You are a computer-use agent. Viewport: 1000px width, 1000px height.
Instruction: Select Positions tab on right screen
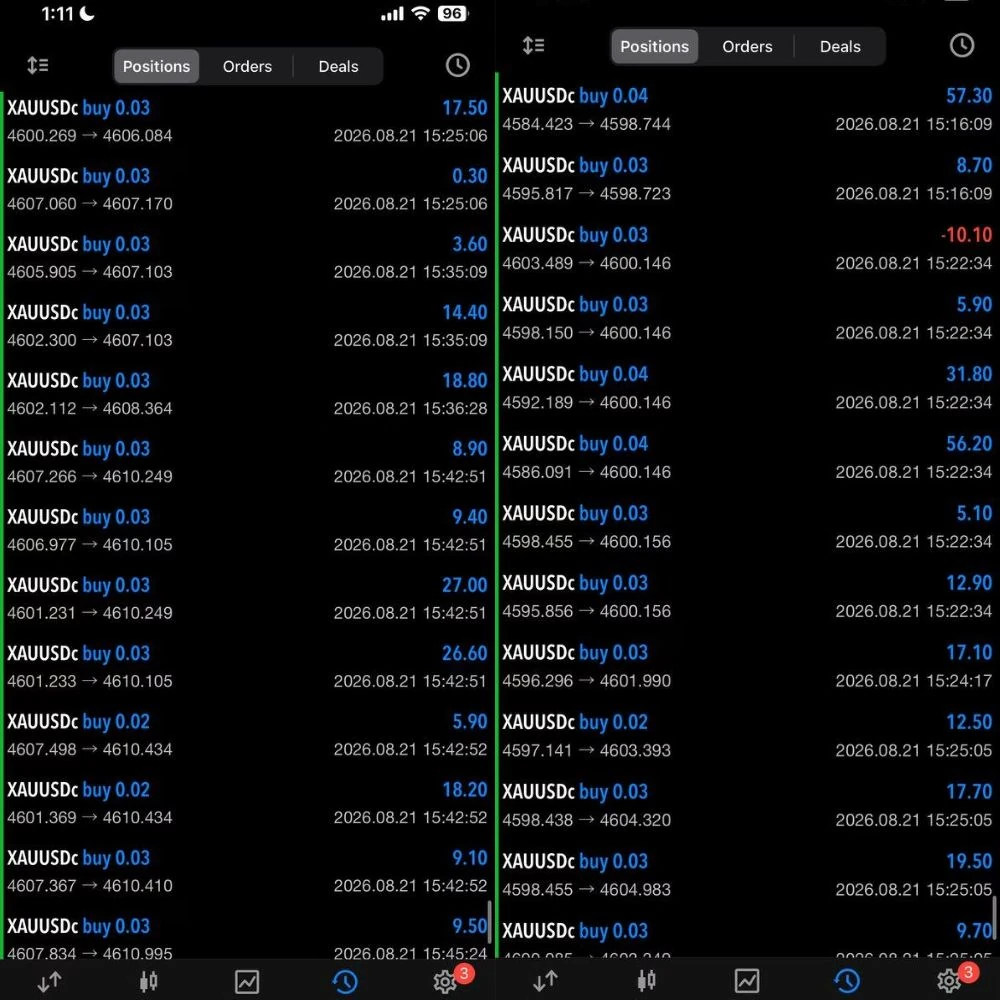654,47
